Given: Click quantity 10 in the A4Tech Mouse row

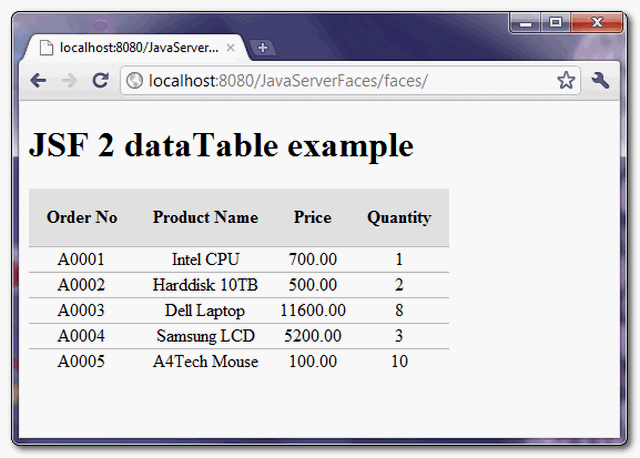Looking at the screenshot, I should tap(399, 361).
